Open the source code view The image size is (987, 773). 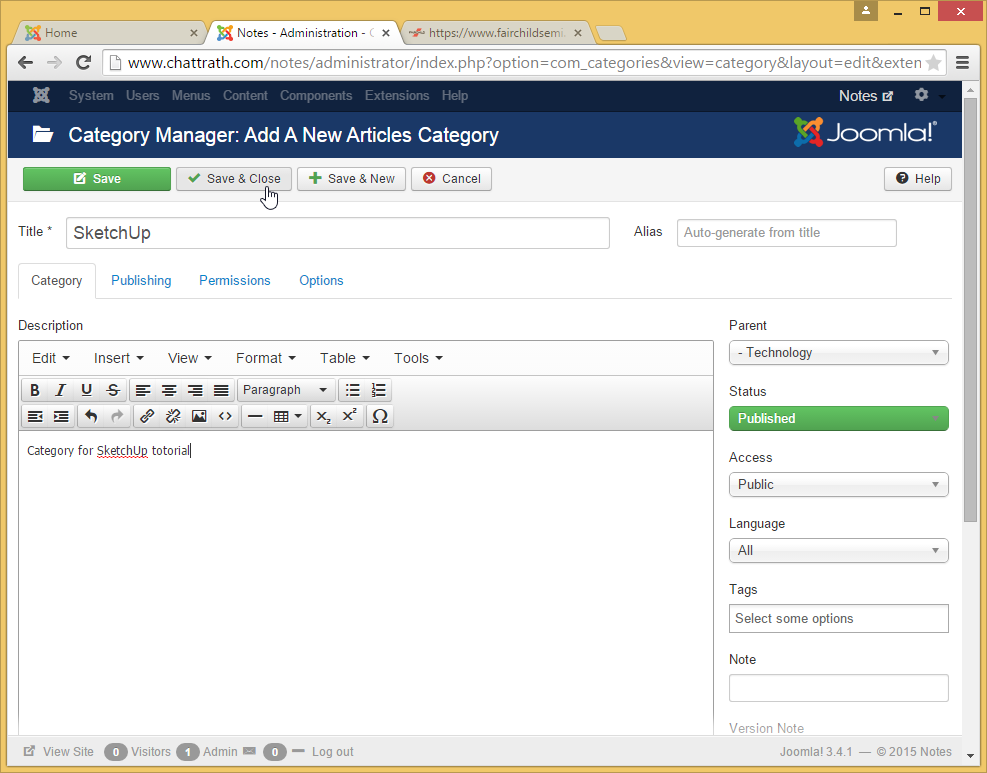225,416
